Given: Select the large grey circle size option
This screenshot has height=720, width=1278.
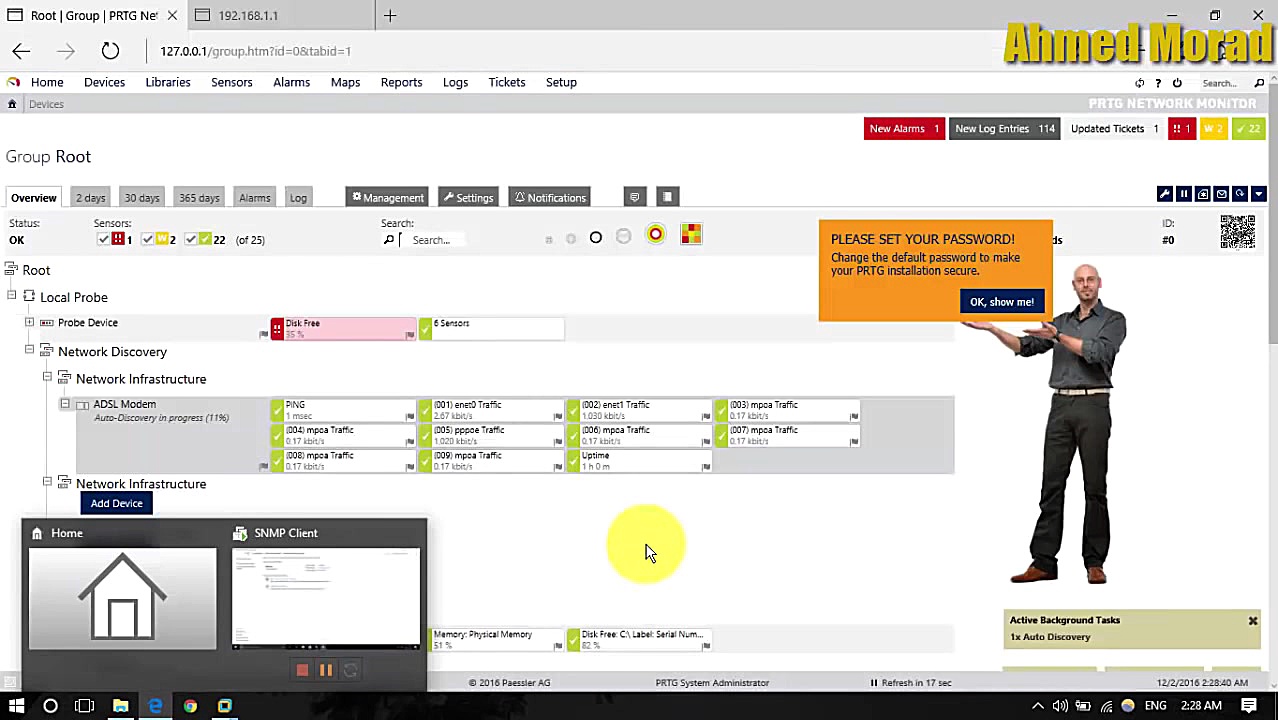Looking at the screenshot, I should [624, 236].
